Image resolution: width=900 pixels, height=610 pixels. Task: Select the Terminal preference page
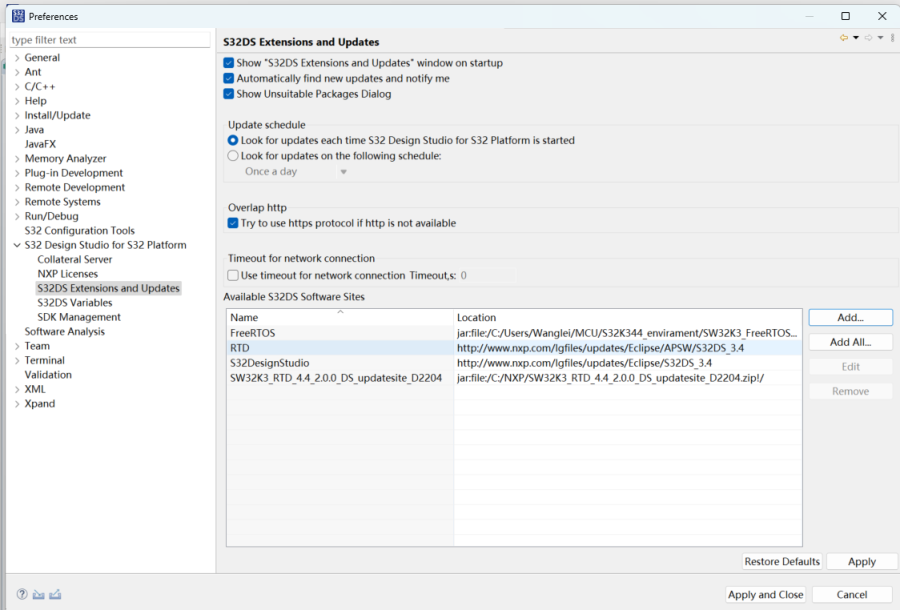(44, 360)
